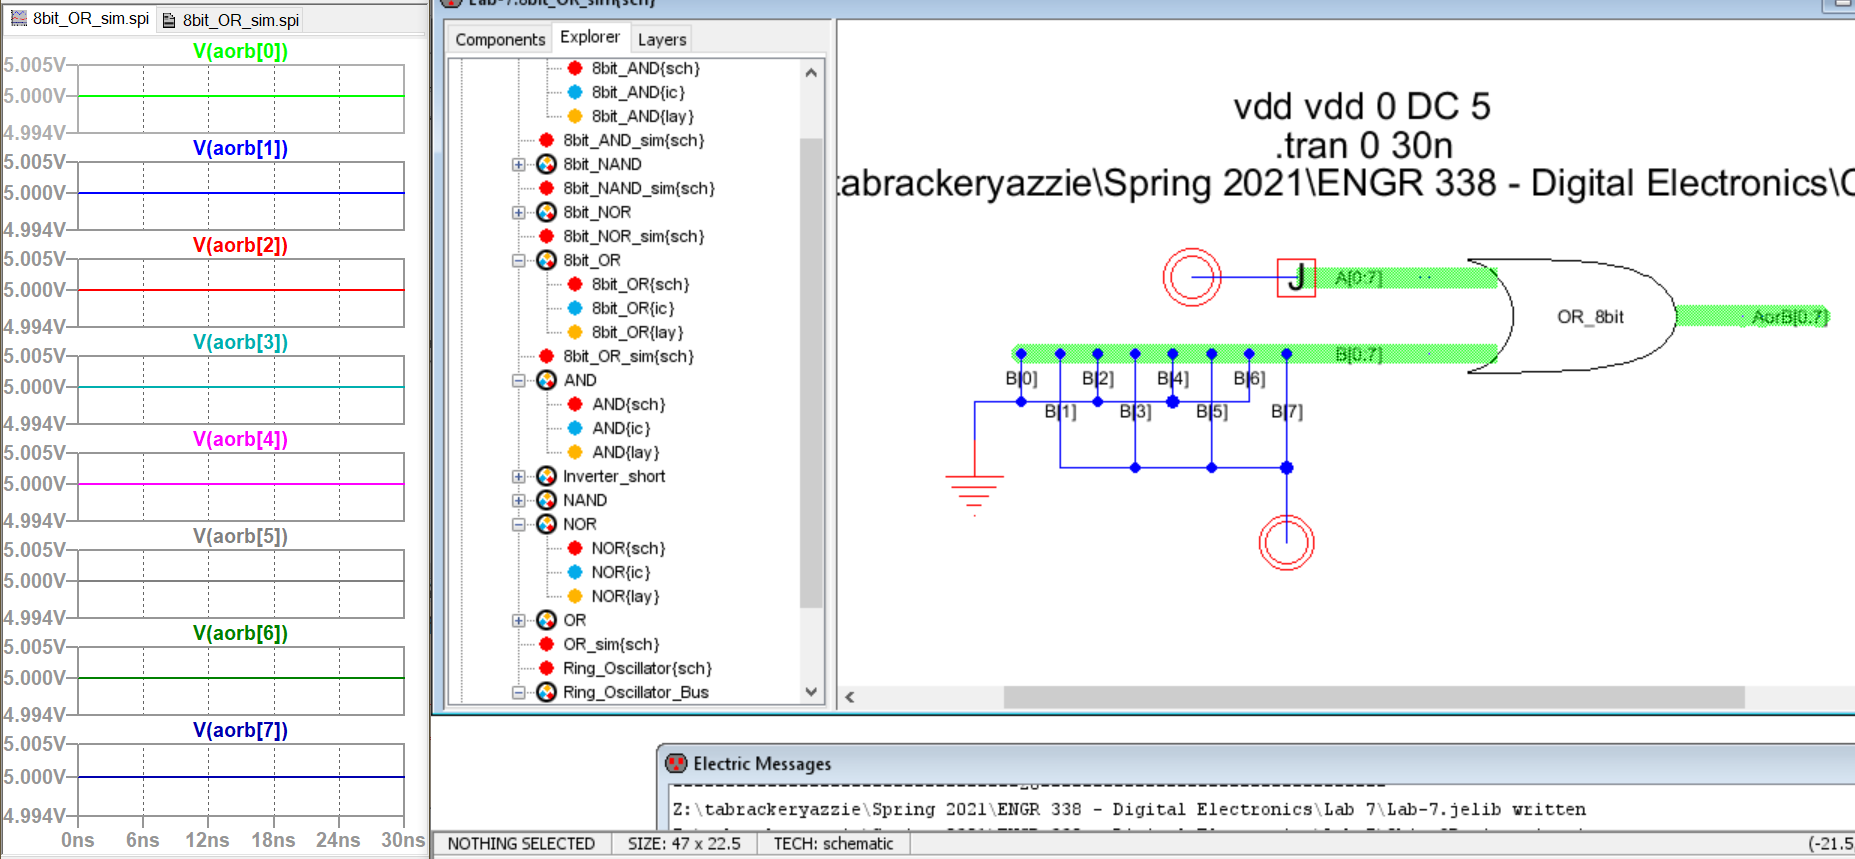1855x859 pixels.
Task: Expand the 8bit_NAND tree node
Action: tap(518, 164)
